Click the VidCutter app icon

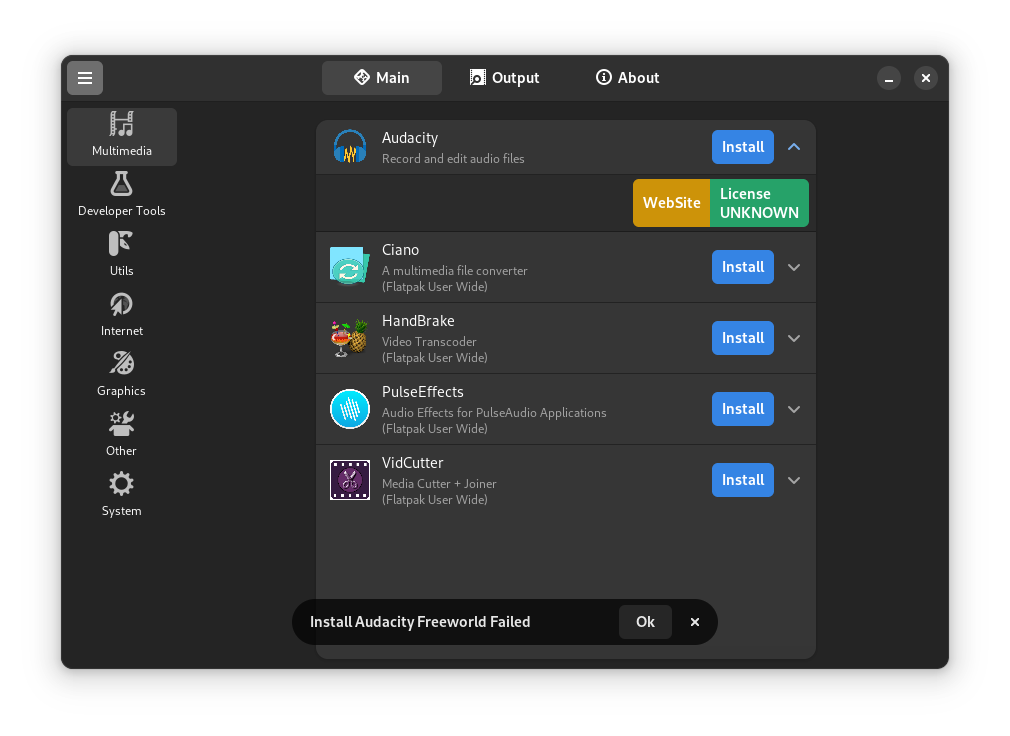[x=350, y=480]
